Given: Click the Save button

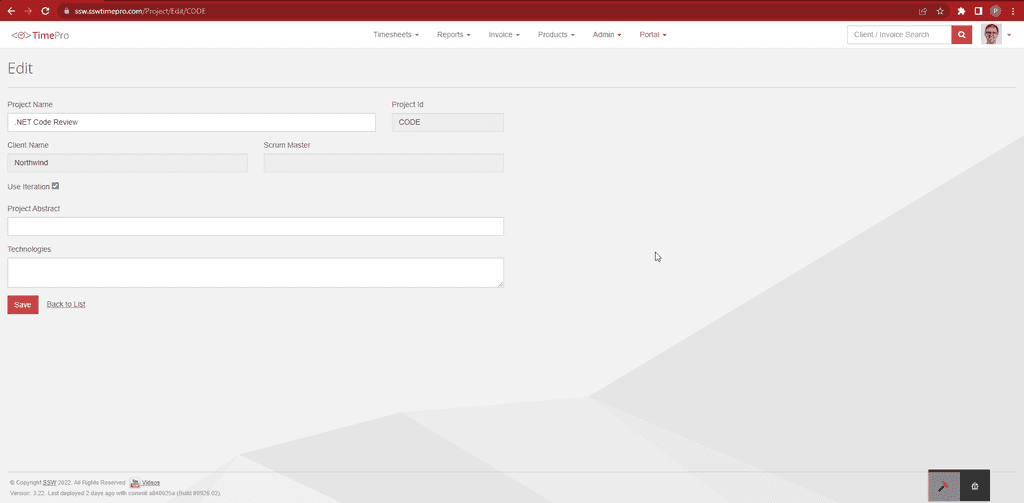Looking at the screenshot, I should (x=22, y=305).
